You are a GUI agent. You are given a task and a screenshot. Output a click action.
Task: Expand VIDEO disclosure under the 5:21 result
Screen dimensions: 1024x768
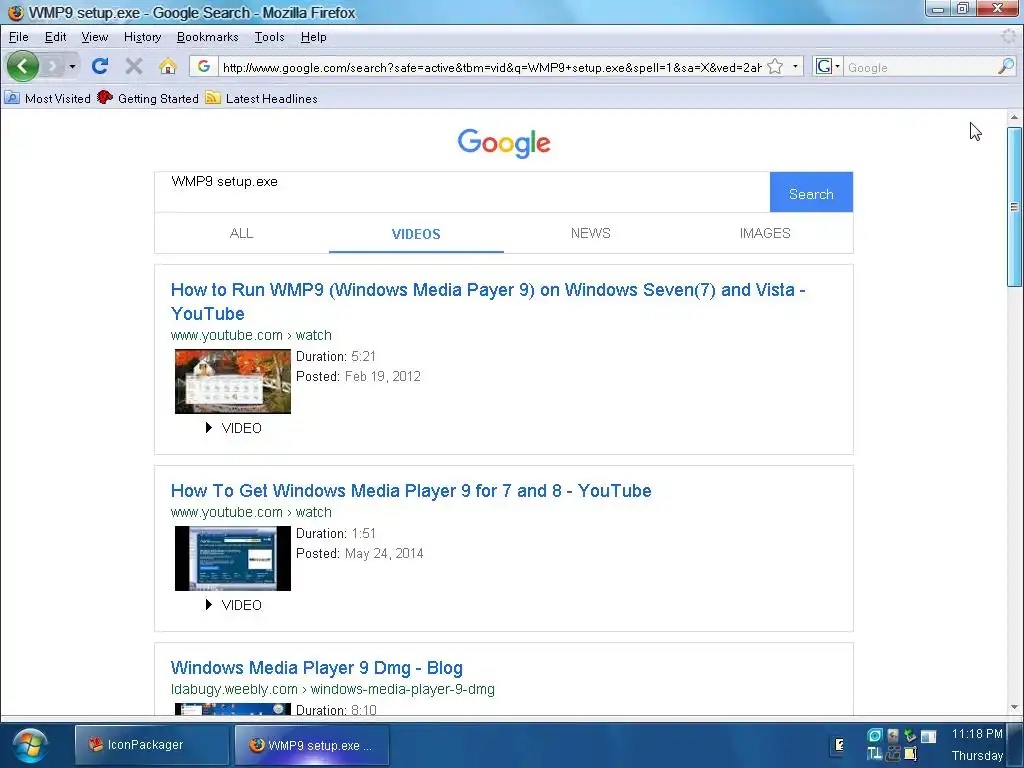point(233,428)
